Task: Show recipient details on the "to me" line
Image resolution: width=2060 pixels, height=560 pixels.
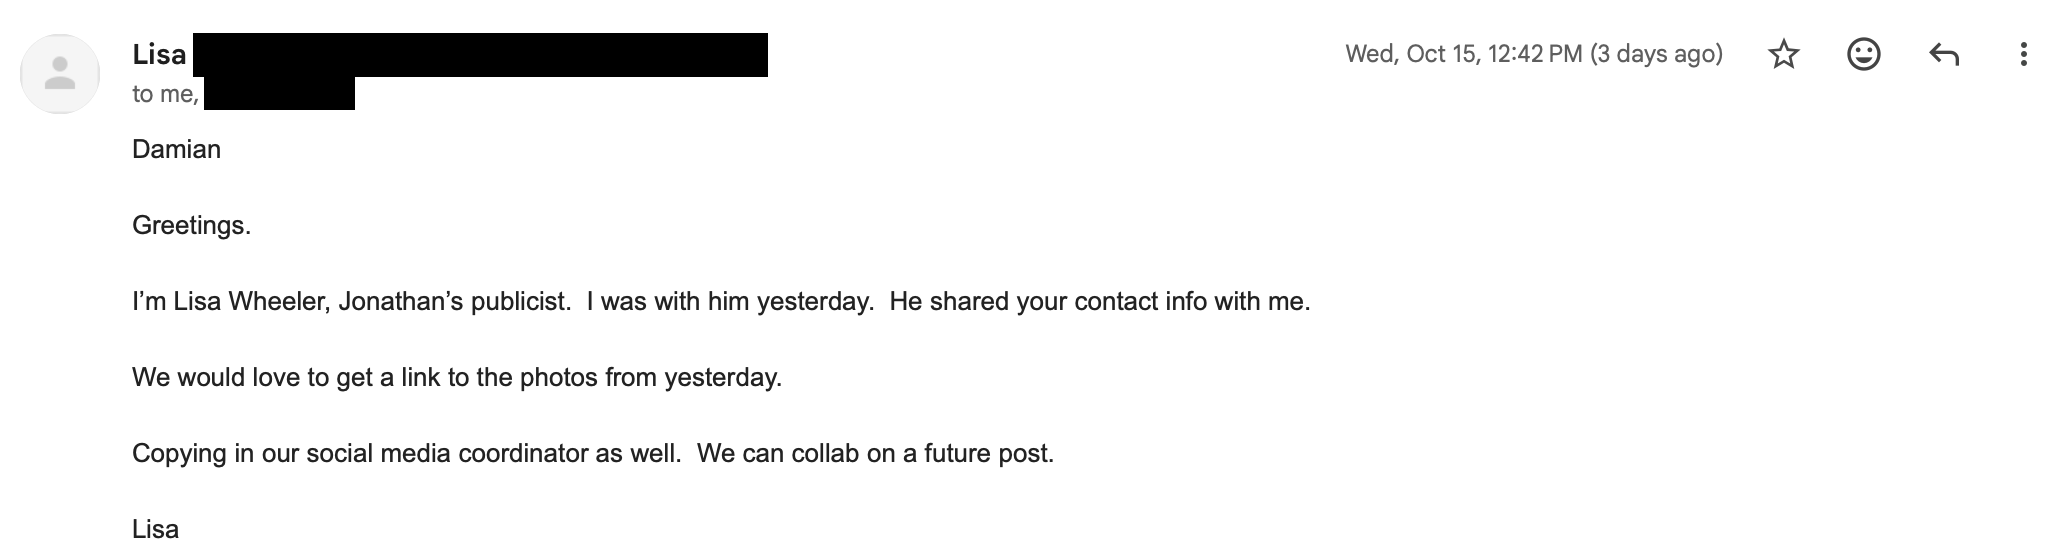Action: [x=165, y=94]
